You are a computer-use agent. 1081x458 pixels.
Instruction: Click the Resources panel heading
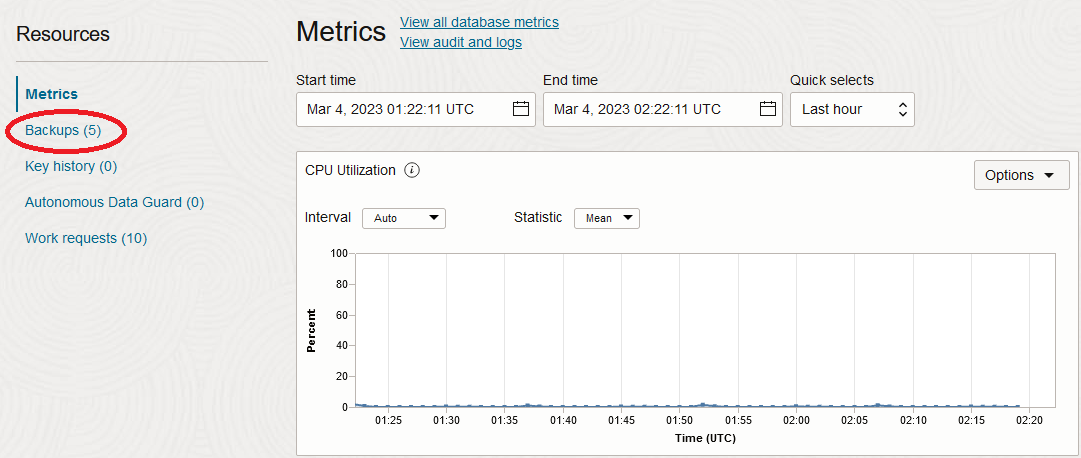click(63, 34)
